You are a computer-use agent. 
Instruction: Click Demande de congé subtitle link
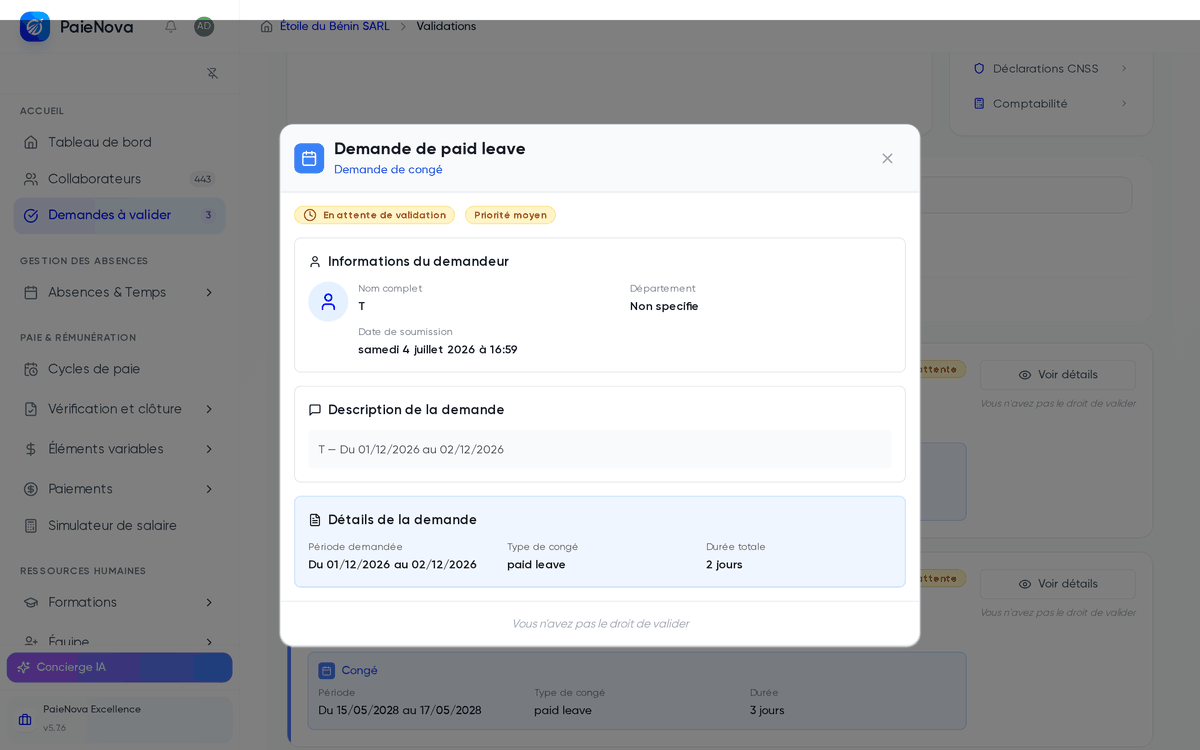coord(388,170)
